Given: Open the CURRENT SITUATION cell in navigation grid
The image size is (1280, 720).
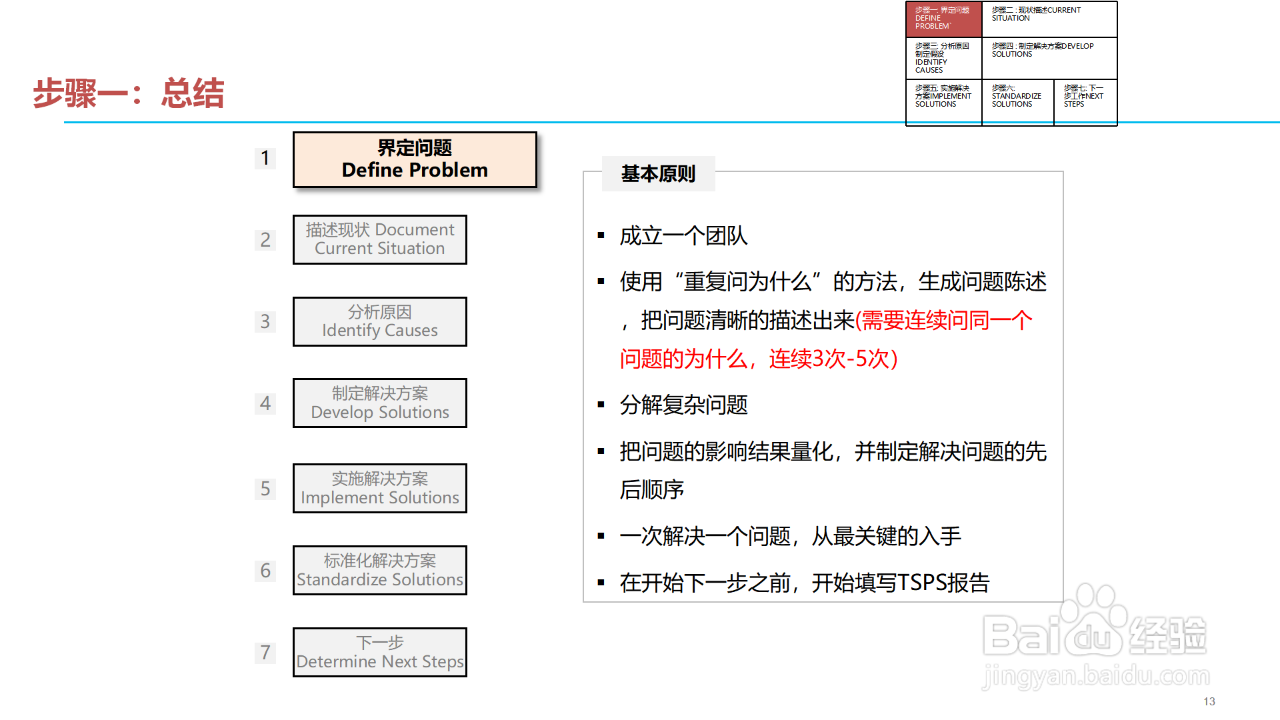Looking at the screenshot, I should click(1049, 20).
